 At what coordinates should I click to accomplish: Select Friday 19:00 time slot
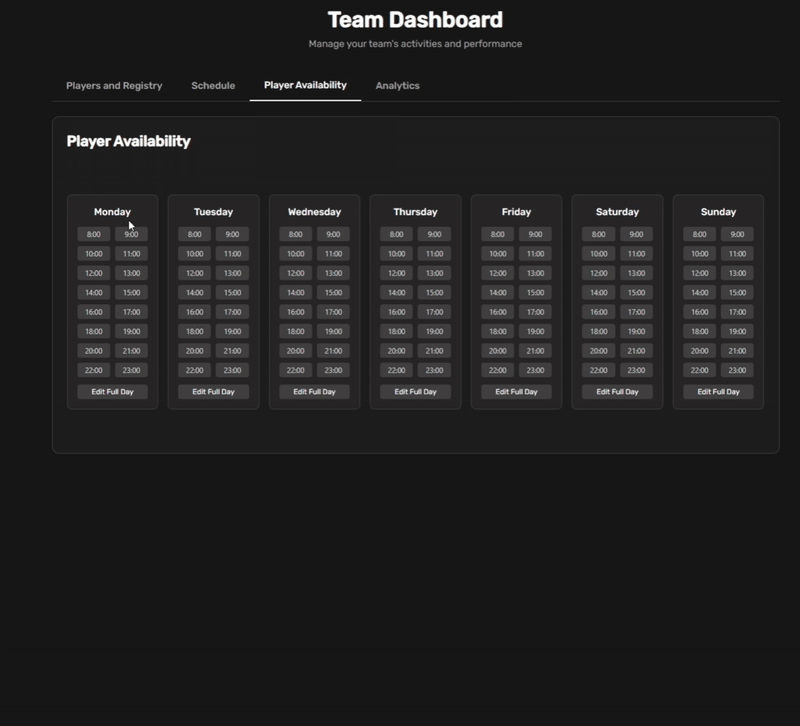pos(535,332)
